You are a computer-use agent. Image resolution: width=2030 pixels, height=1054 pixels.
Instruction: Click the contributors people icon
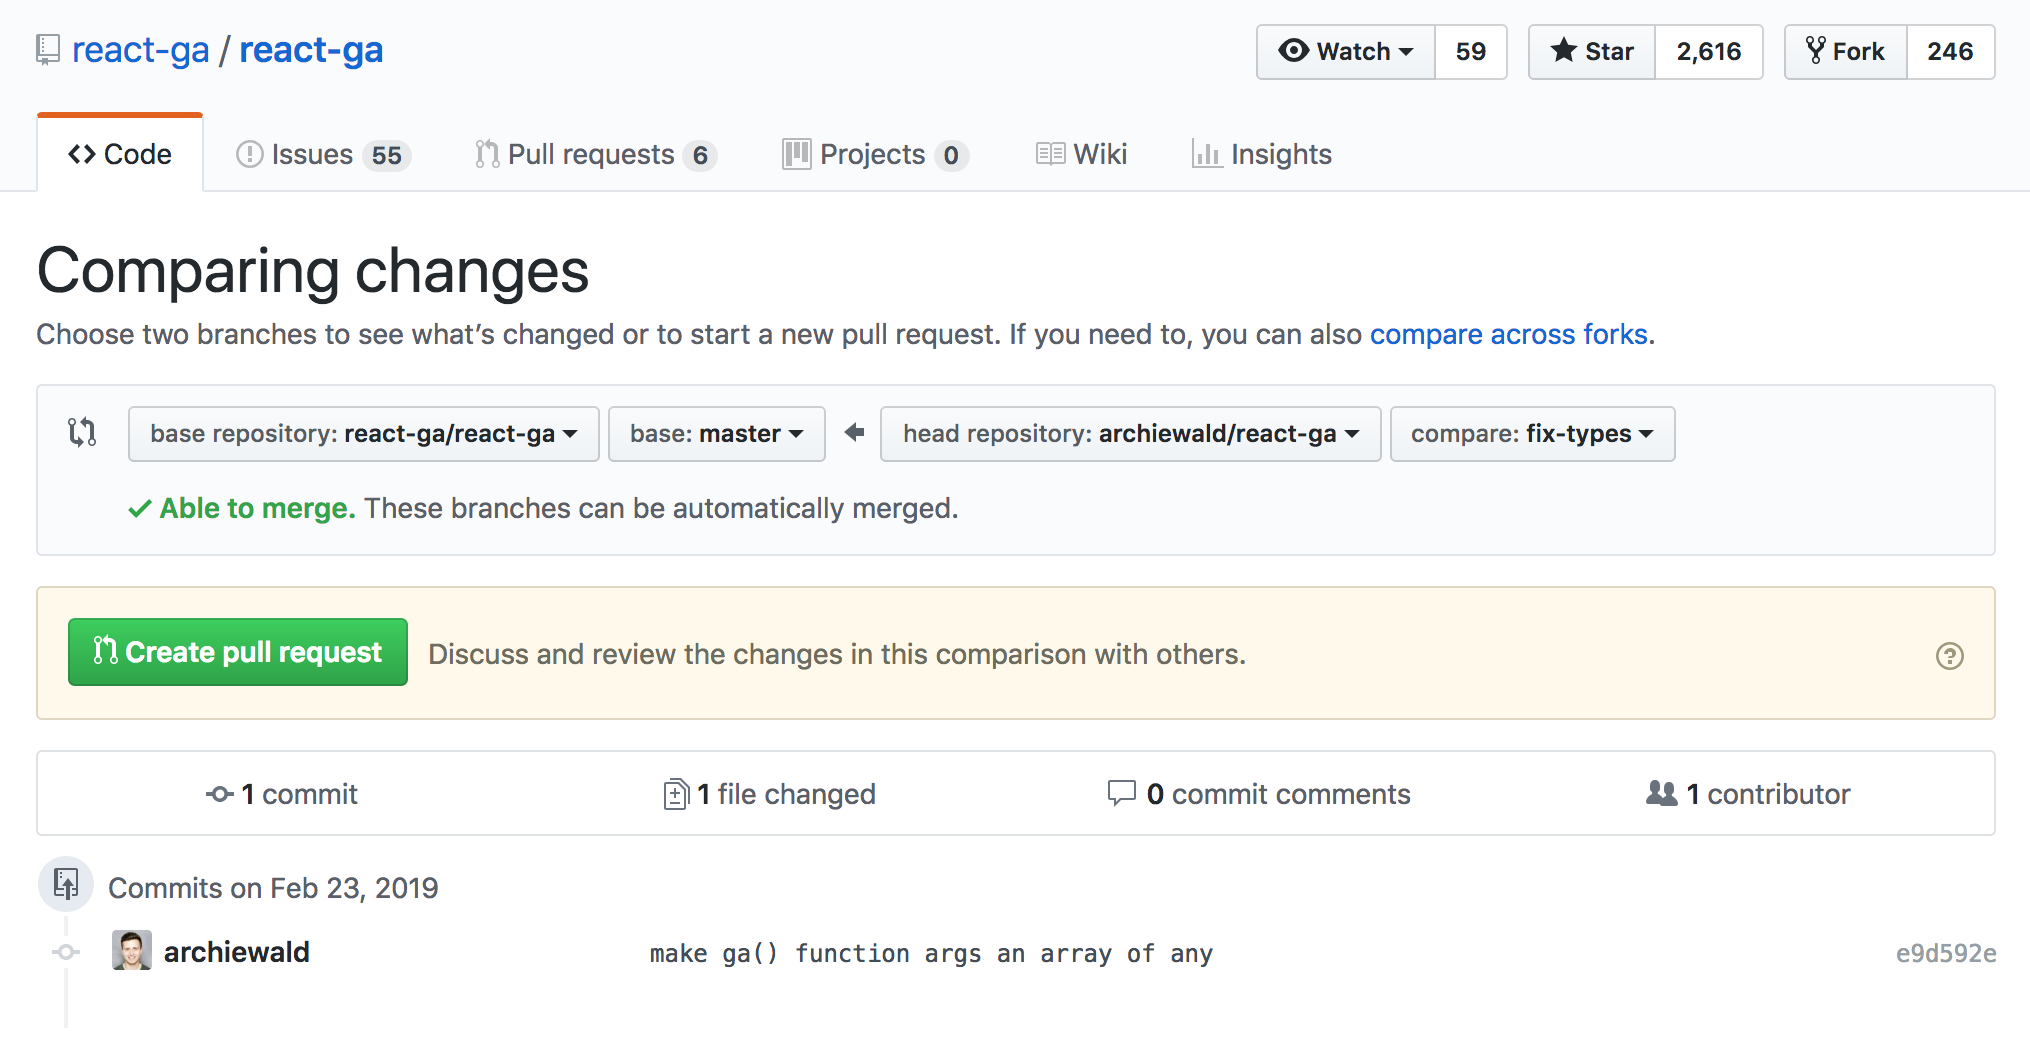(x=1661, y=793)
